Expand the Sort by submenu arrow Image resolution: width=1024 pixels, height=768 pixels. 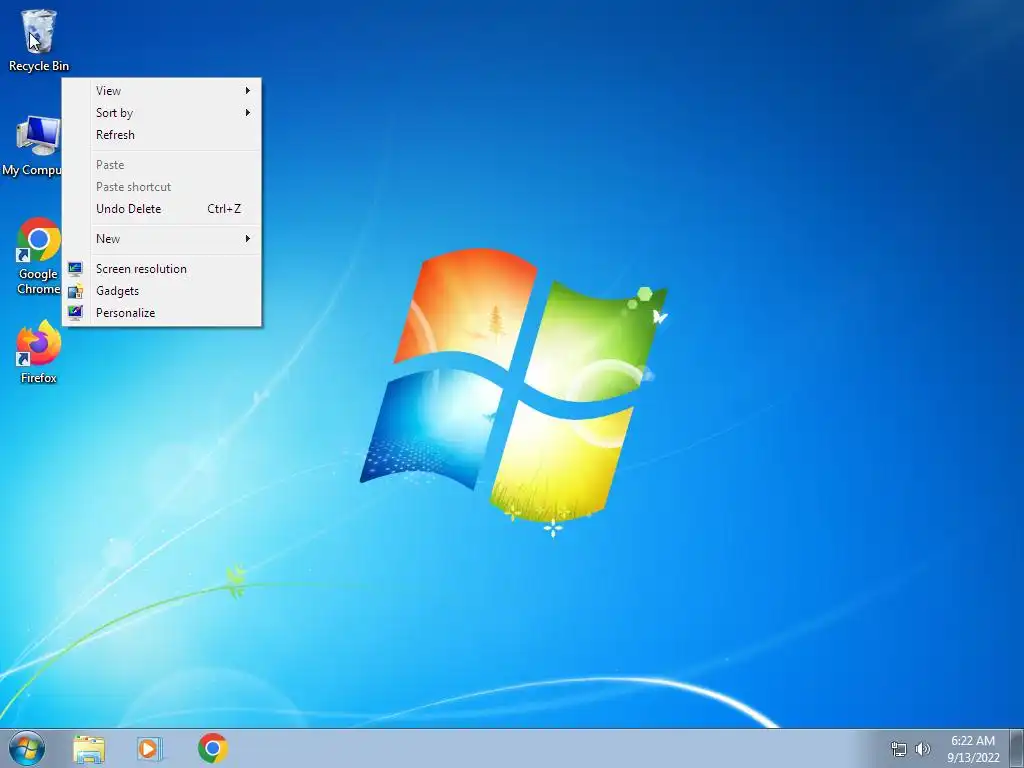point(248,113)
